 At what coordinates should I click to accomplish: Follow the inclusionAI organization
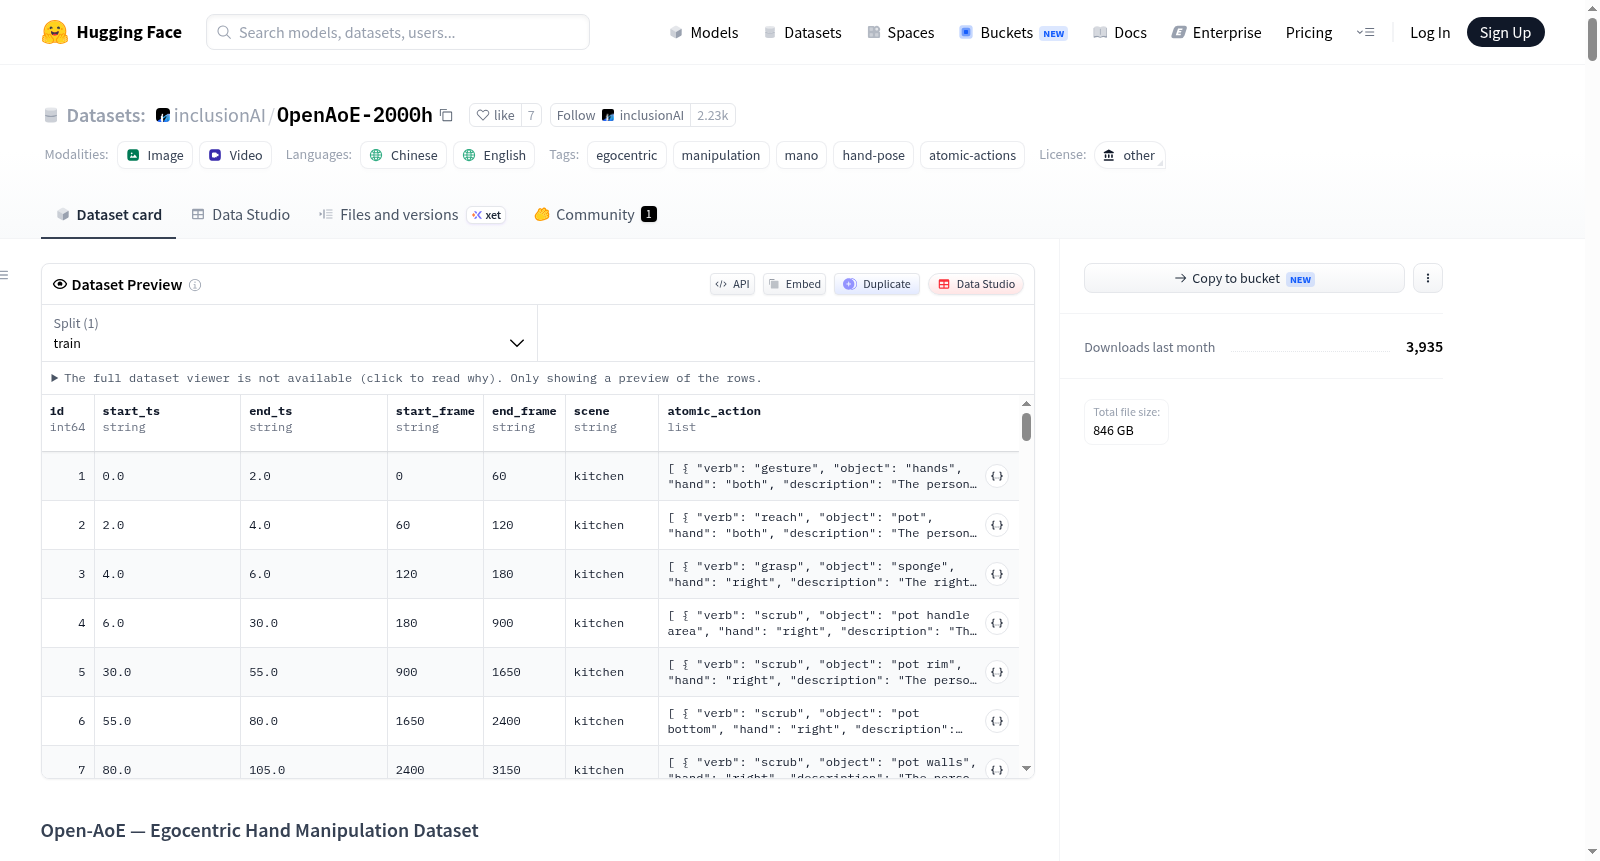click(620, 115)
